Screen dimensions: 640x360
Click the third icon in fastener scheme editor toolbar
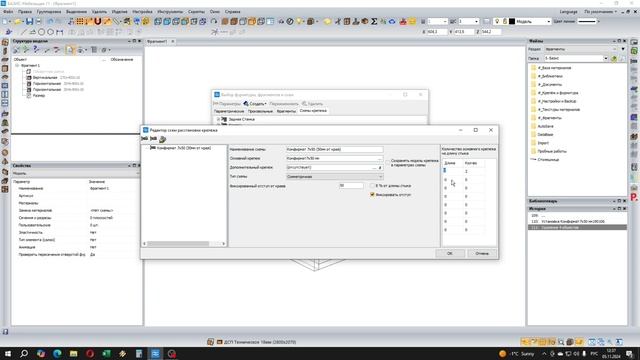point(162,139)
